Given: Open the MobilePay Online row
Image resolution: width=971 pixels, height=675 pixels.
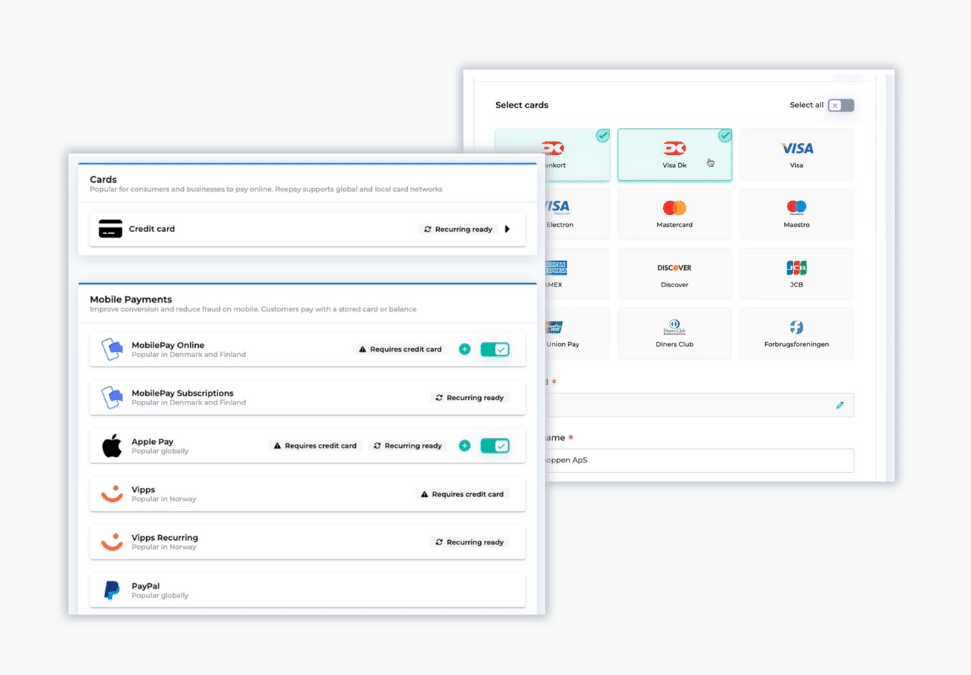Looking at the screenshot, I should point(308,349).
